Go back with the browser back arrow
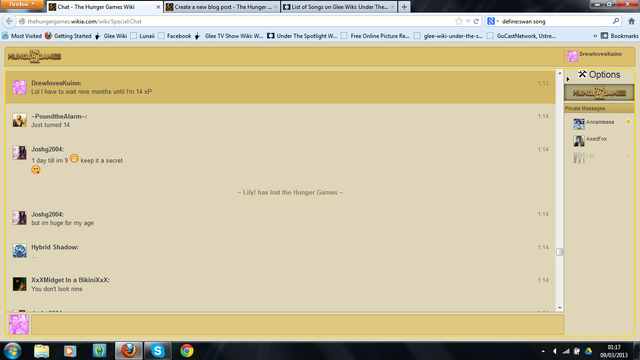640x360 pixels. pyautogui.click(x=9, y=21)
